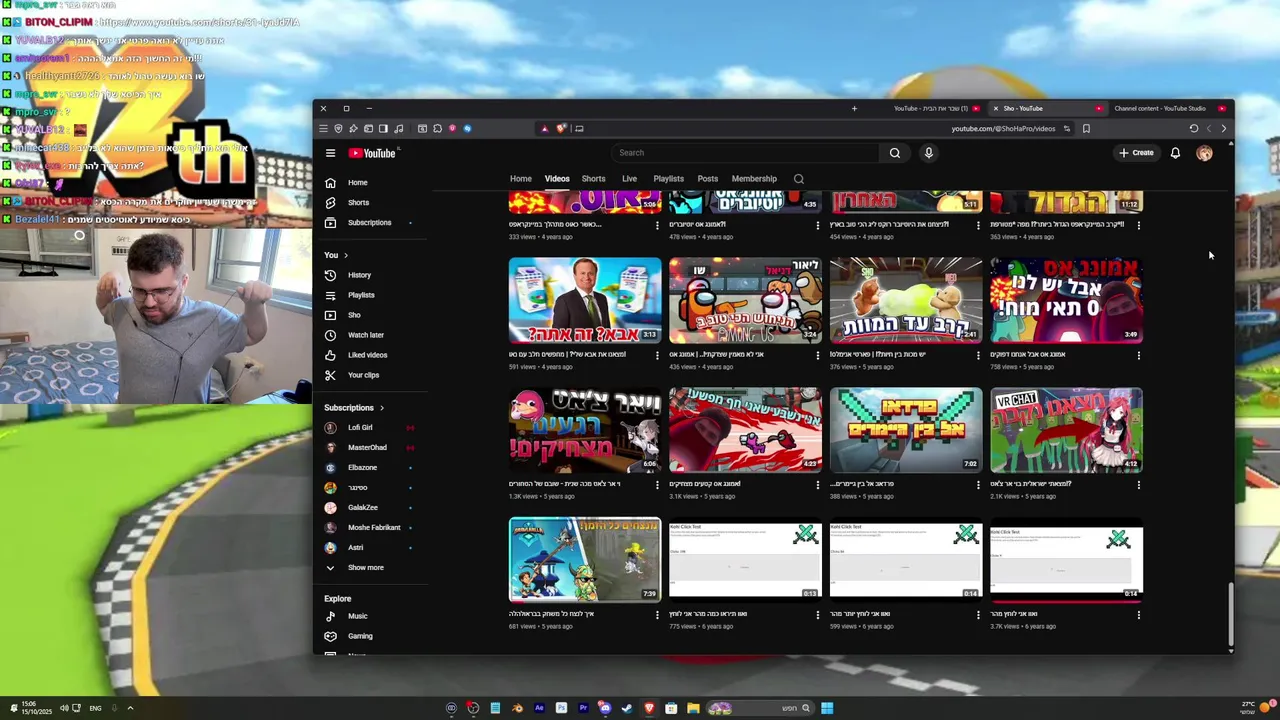Open Astri subscription channel

pos(355,548)
